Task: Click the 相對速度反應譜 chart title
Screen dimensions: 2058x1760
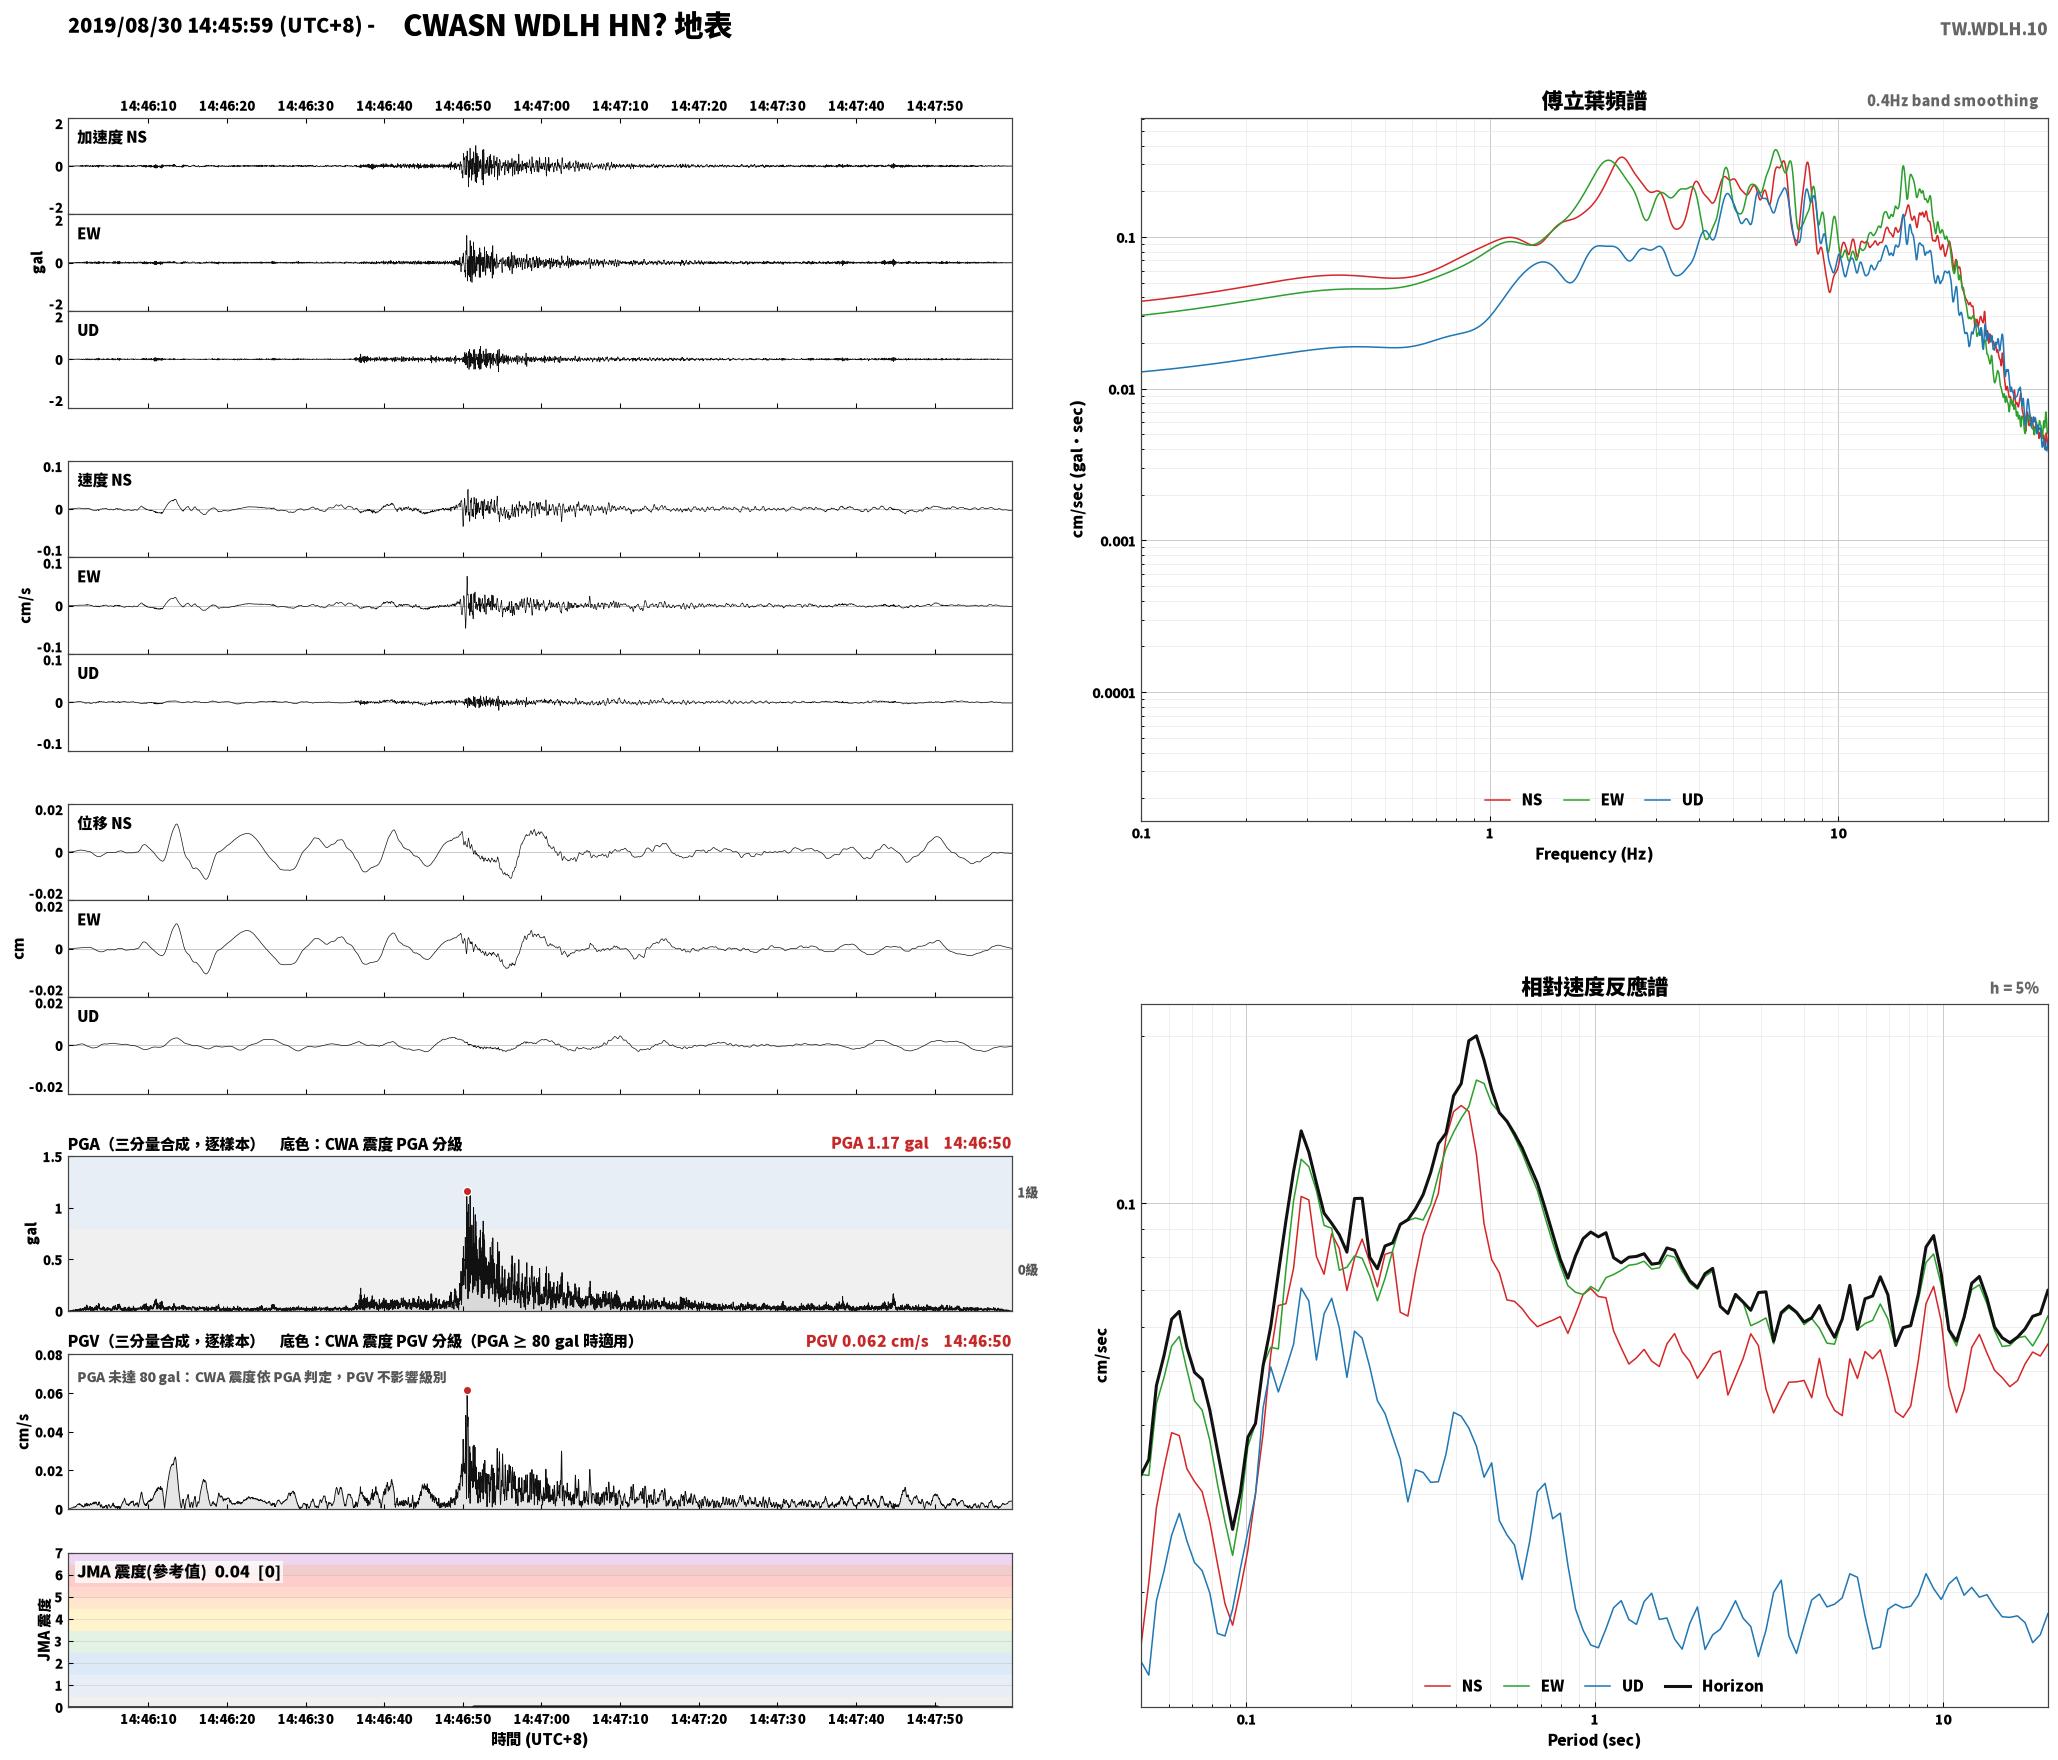Action: [1594, 986]
